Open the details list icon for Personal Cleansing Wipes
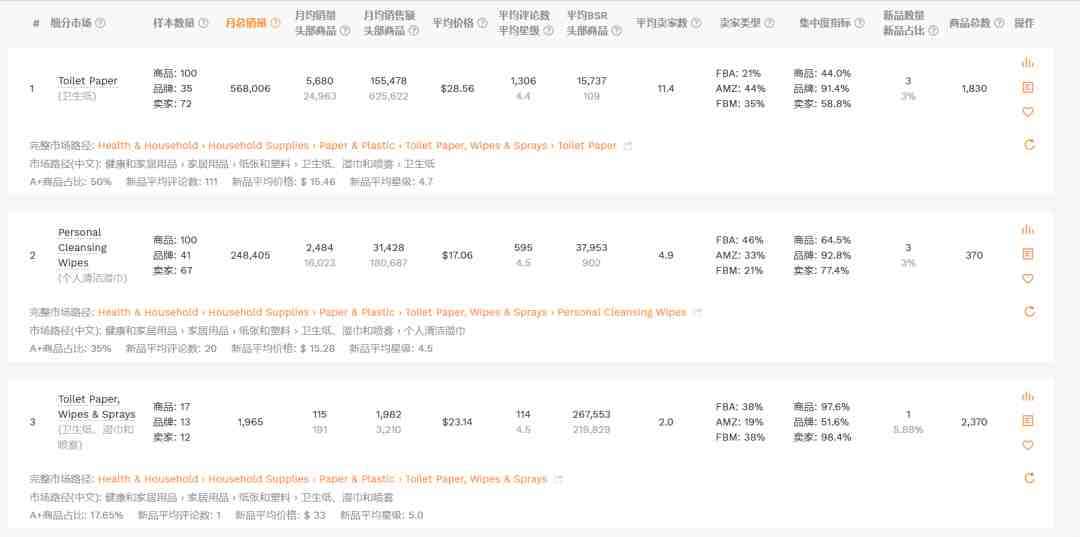This screenshot has height=537, width=1080. (x=1028, y=254)
